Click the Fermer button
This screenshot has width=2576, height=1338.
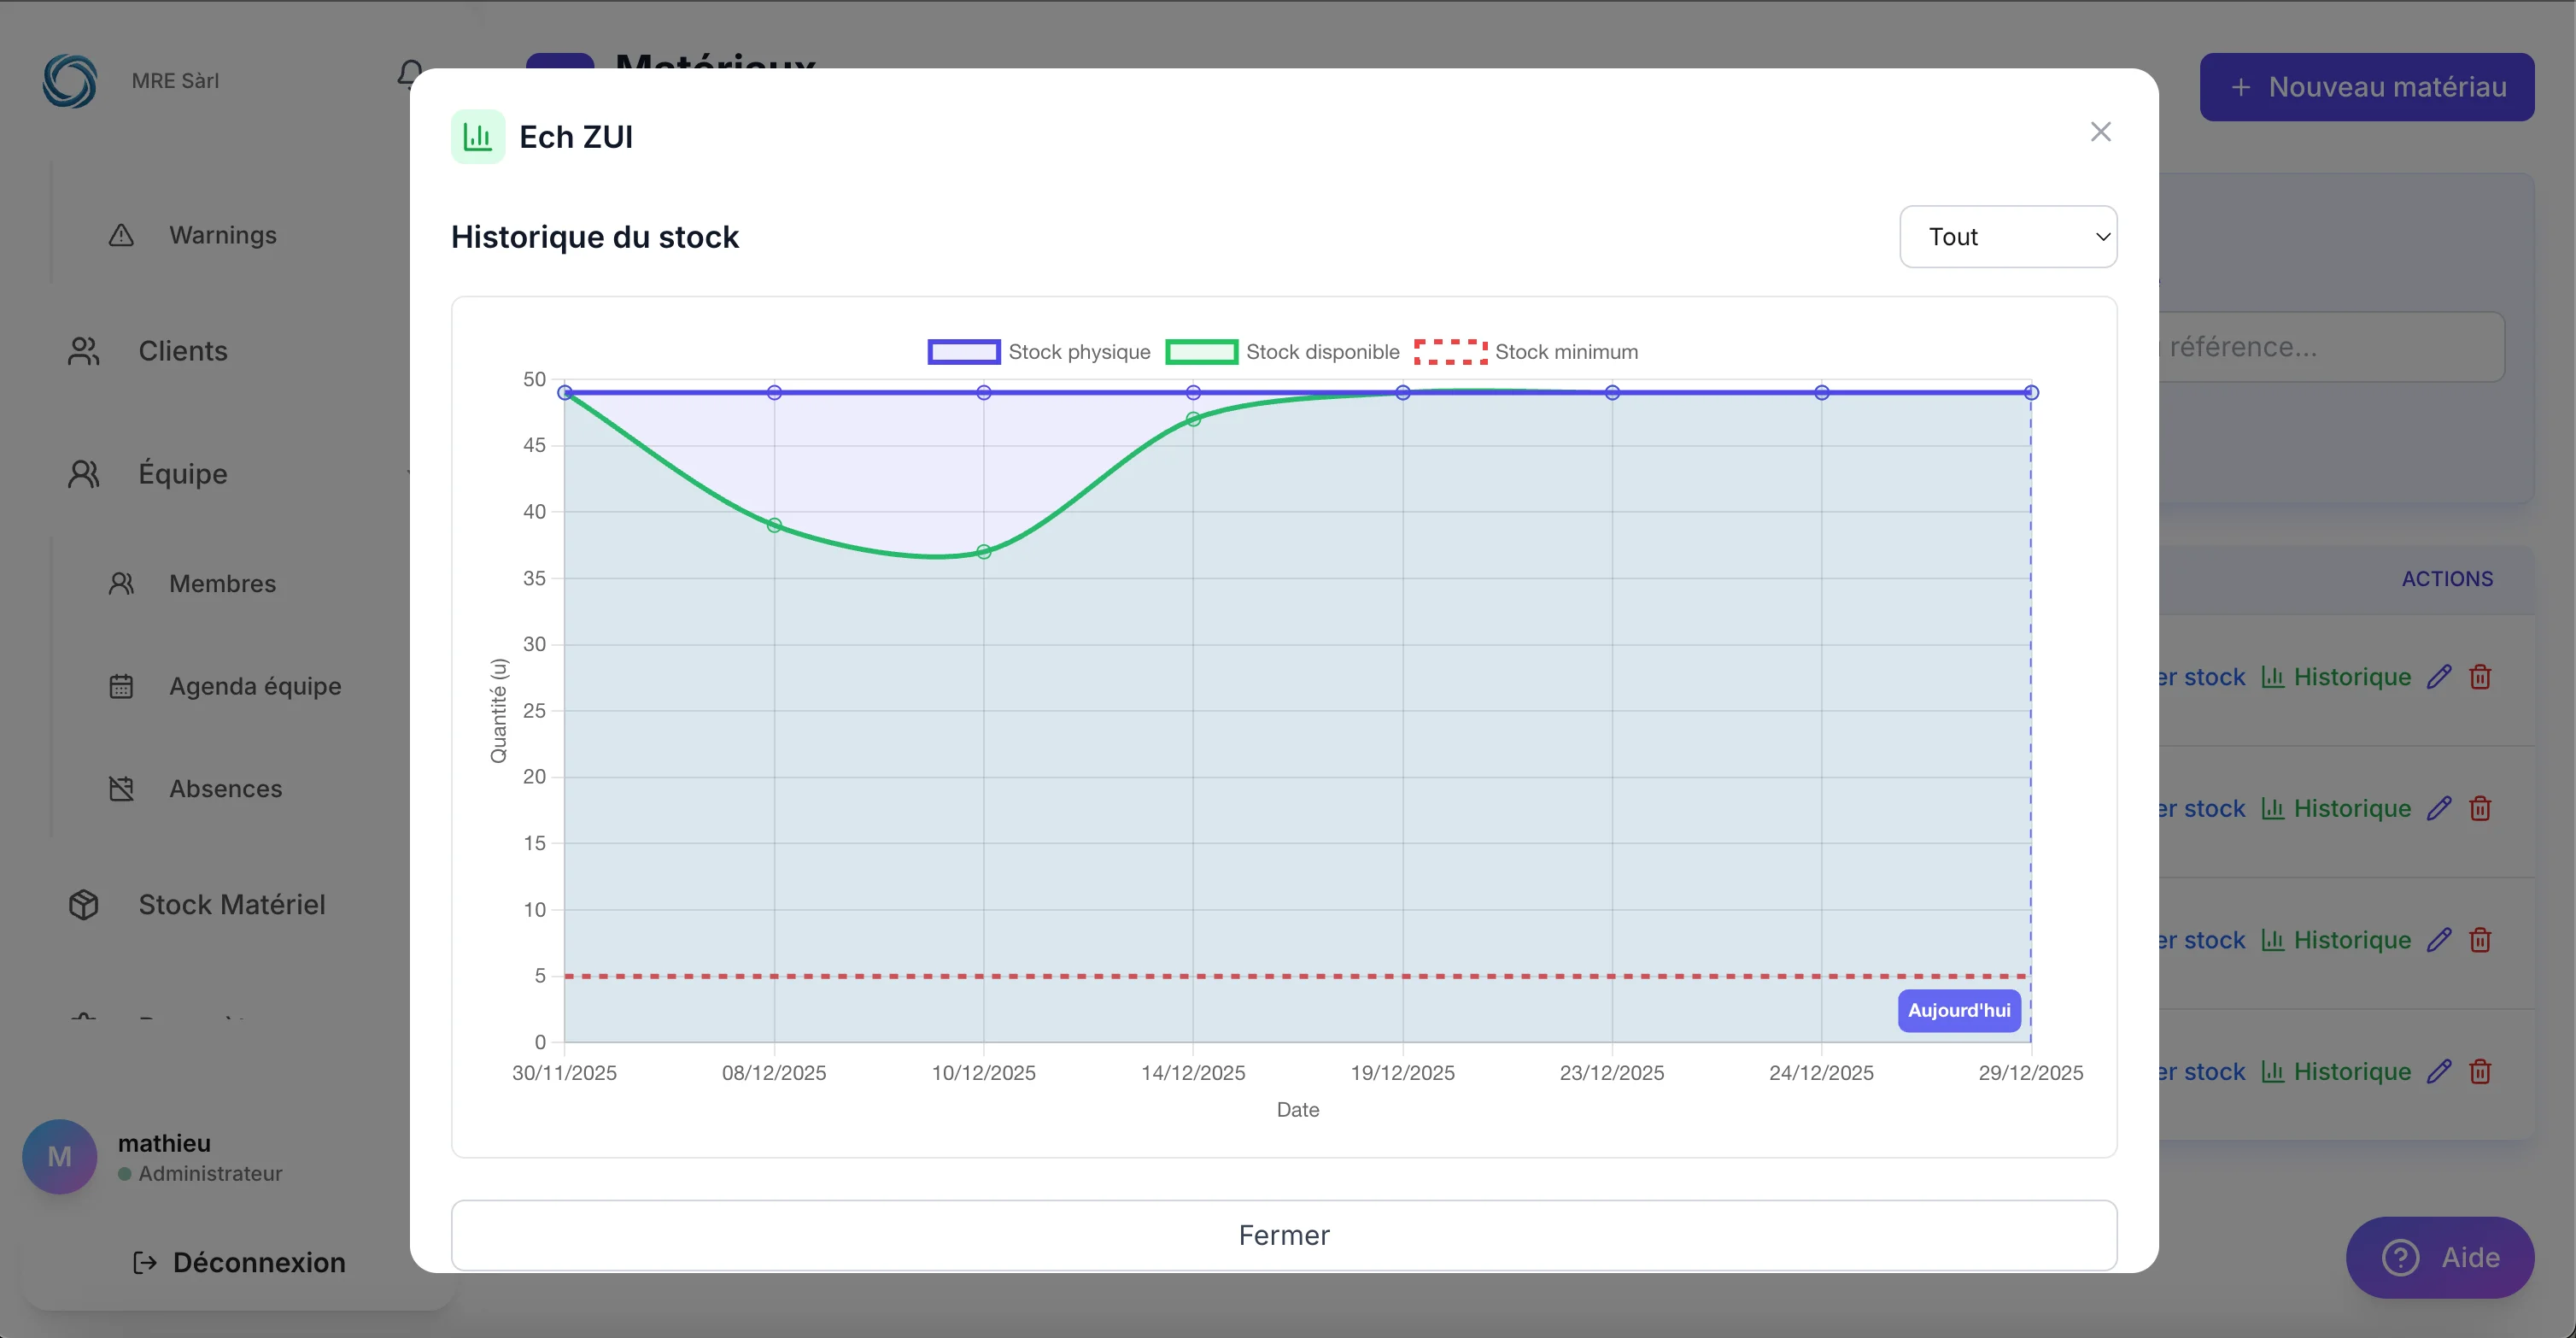(x=1283, y=1235)
